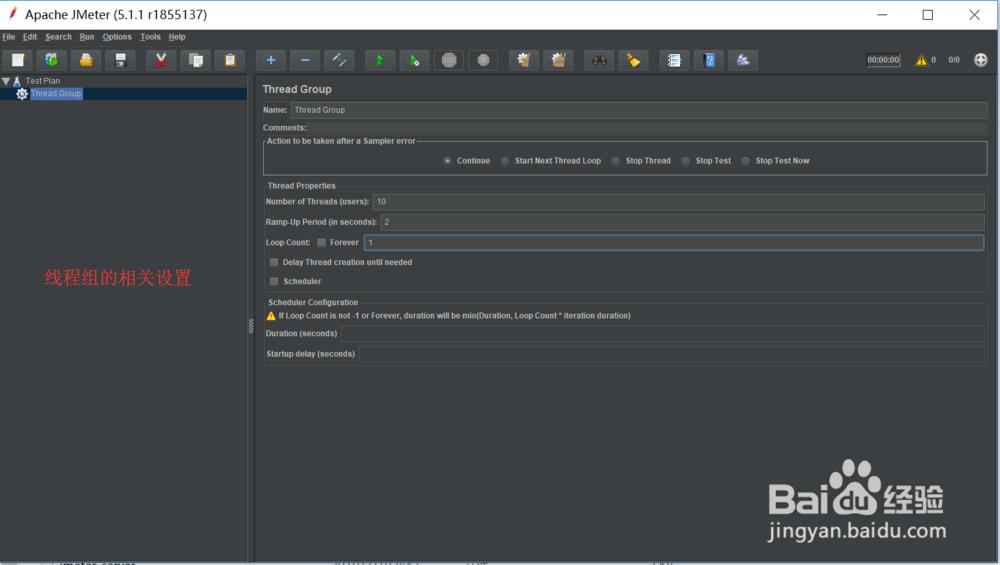Click the Thread Group gear icon
Screen dimensions: 1000x565
click(x=22, y=94)
